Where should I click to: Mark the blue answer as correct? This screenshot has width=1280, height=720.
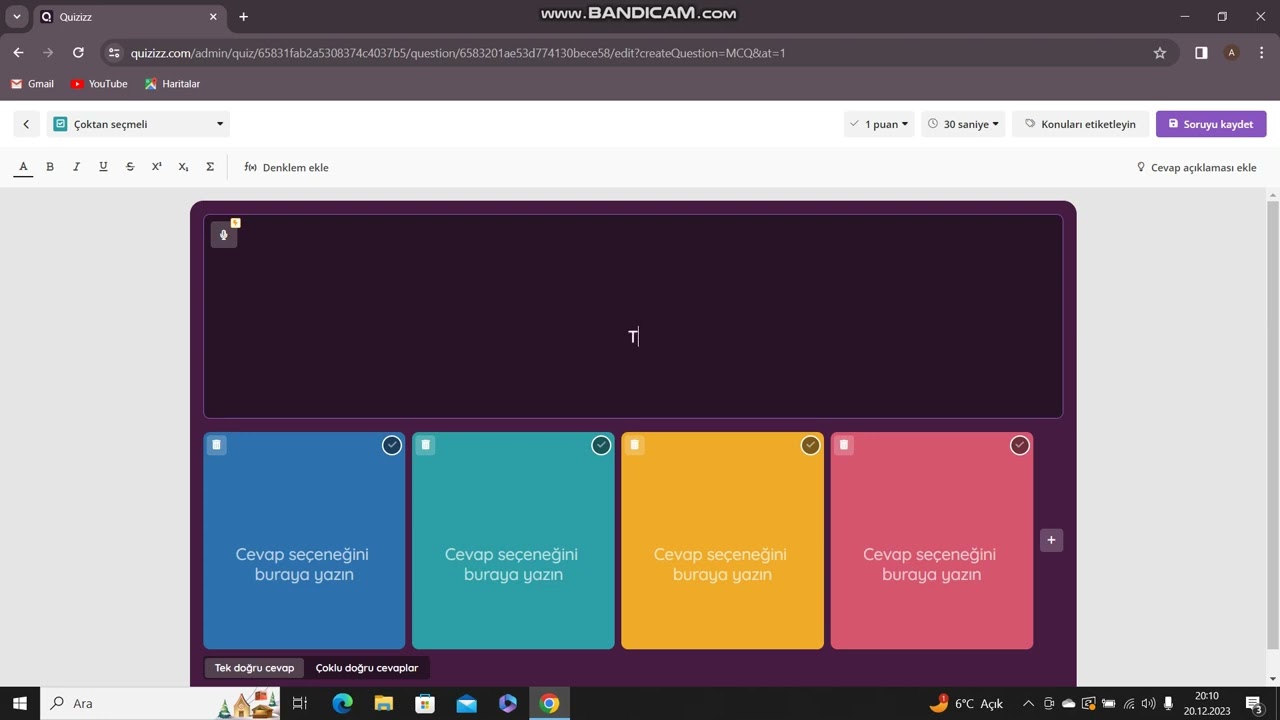[x=392, y=445]
